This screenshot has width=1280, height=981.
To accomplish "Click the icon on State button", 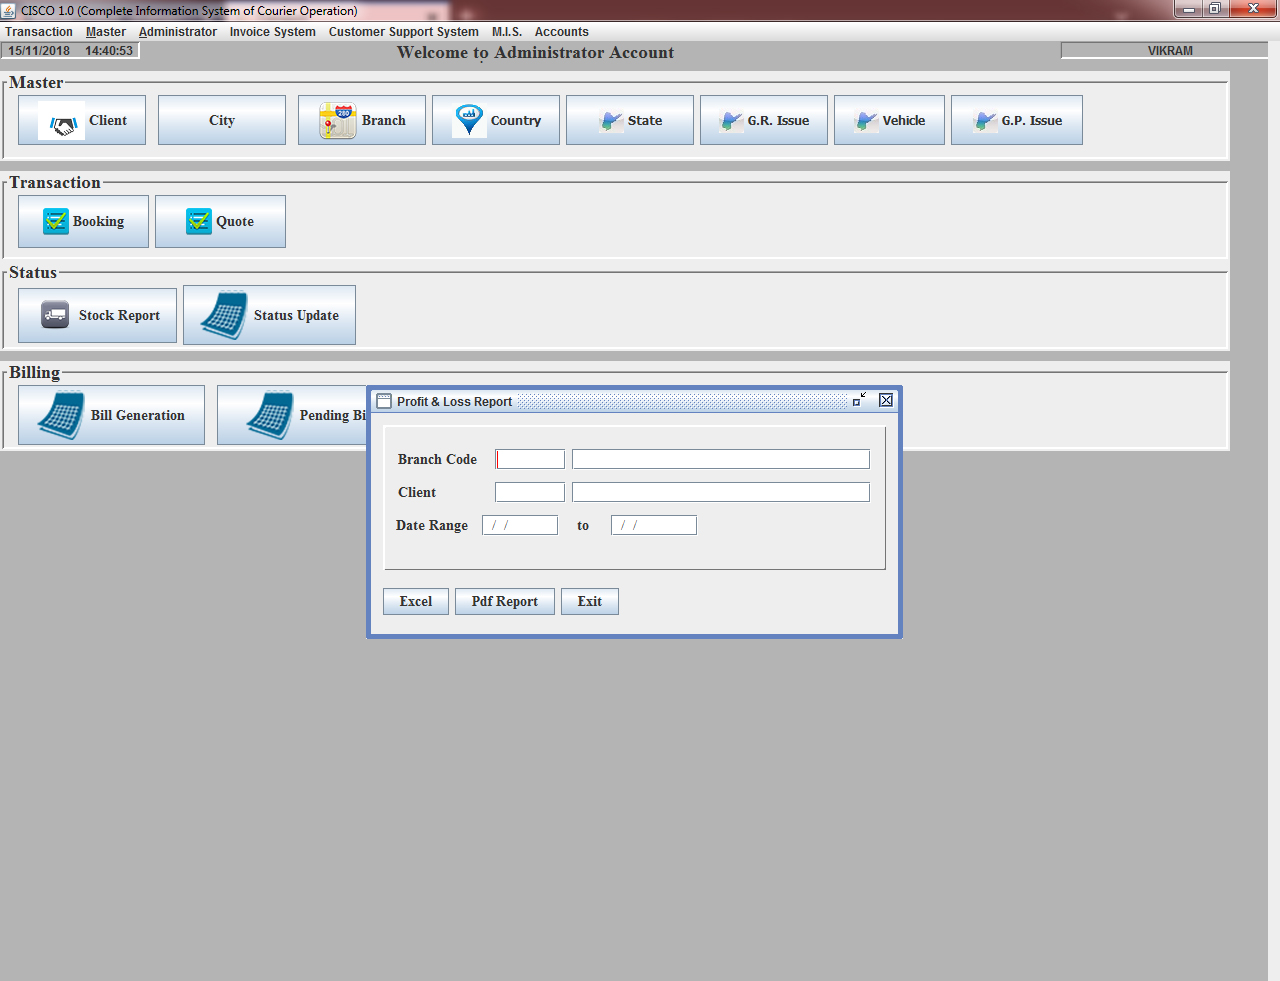I will click(x=611, y=121).
